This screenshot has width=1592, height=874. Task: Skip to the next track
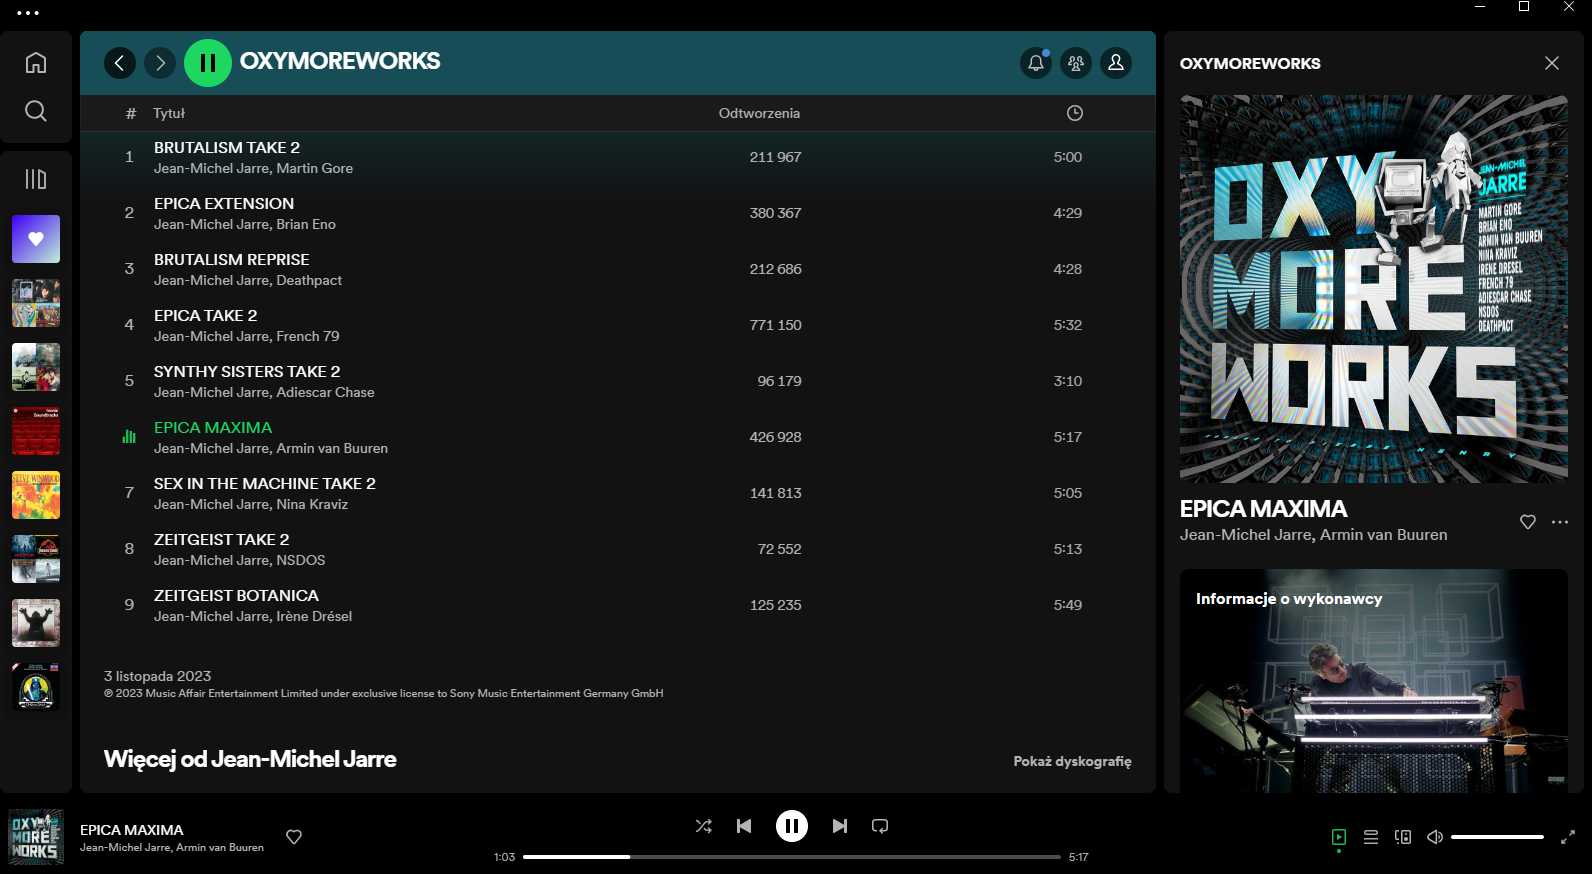point(840,826)
